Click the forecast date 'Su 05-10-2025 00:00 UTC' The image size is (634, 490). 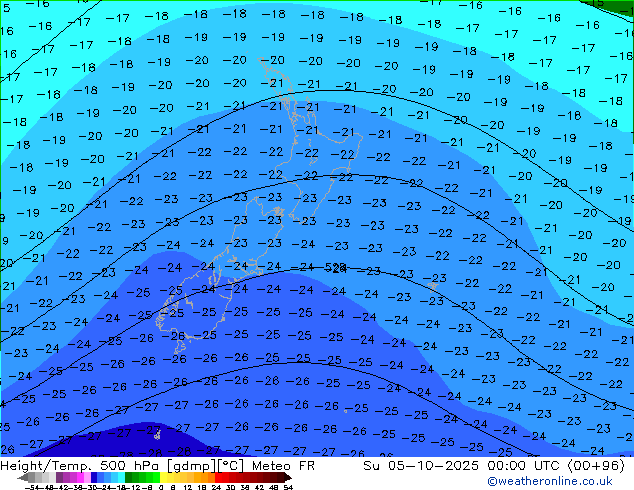click(x=463, y=466)
